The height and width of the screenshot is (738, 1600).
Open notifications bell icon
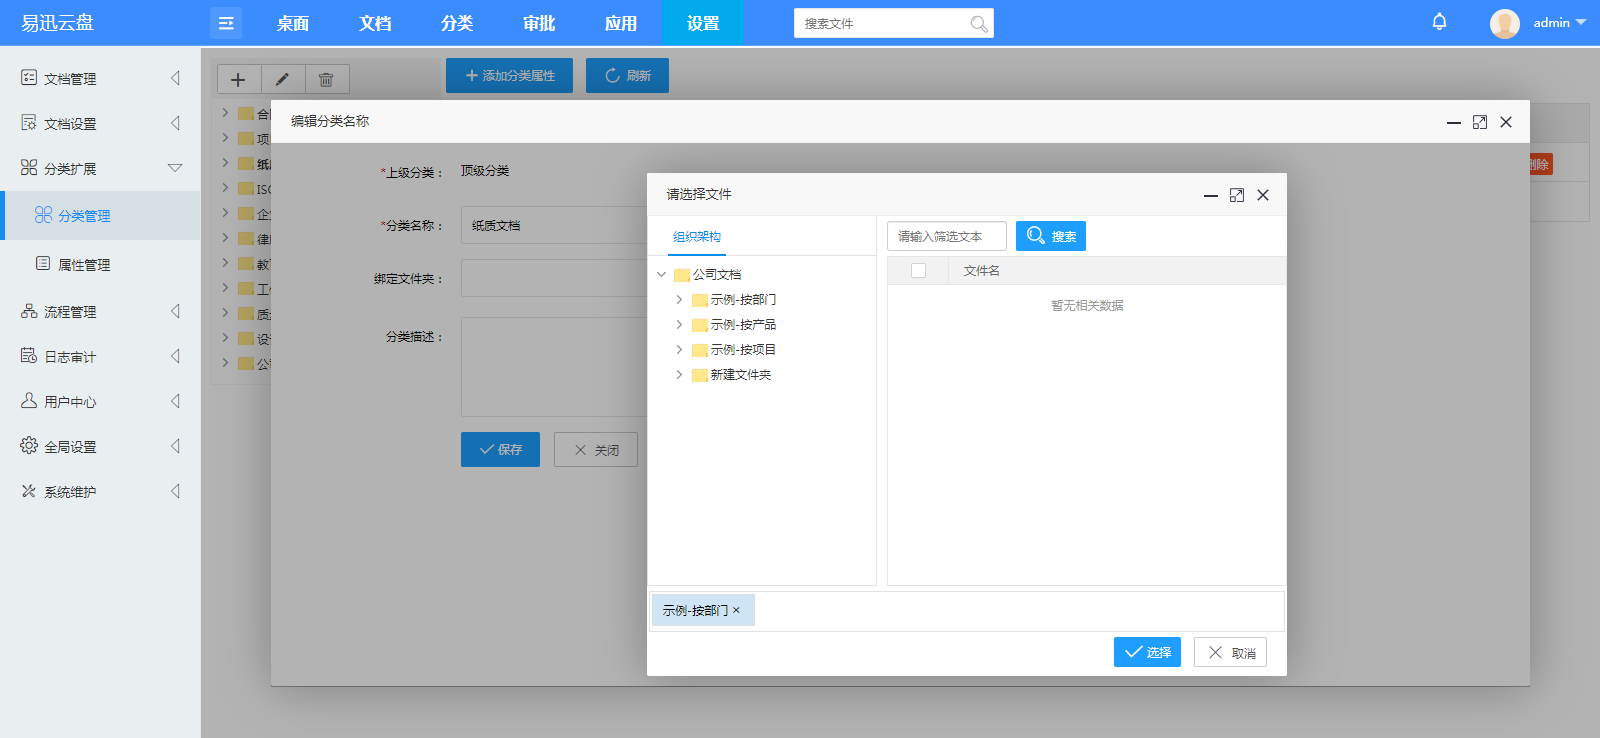1439,22
